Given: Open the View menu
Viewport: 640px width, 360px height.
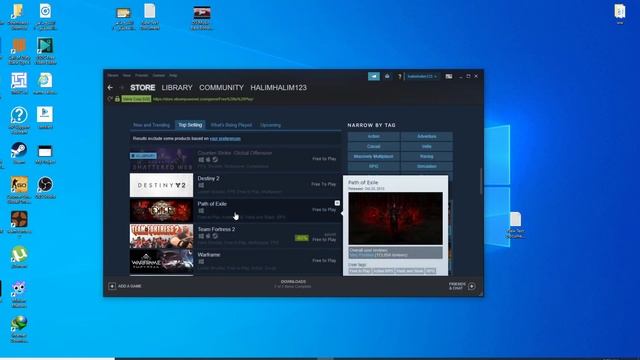Looking at the screenshot, I should tap(127, 76).
